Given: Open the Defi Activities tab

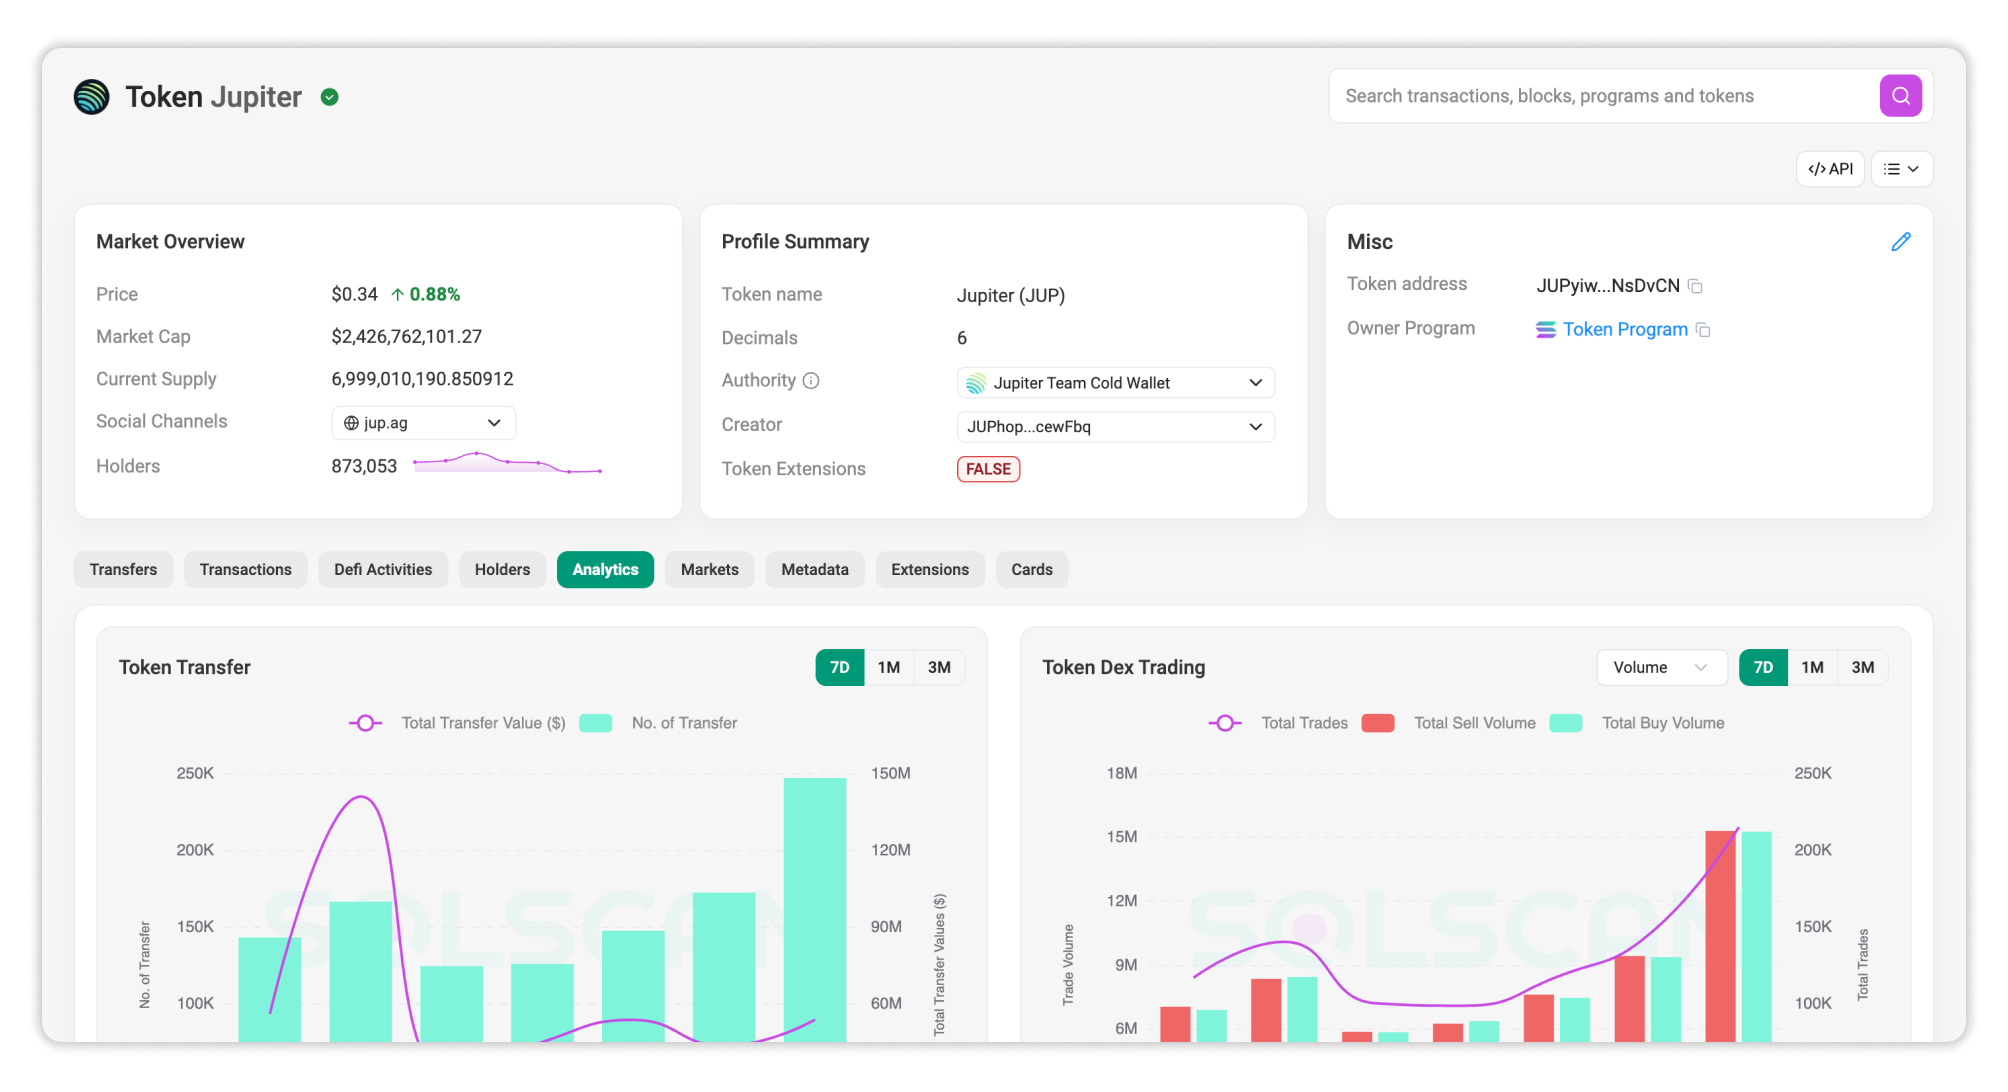Looking at the screenshot, I should 383,569.
